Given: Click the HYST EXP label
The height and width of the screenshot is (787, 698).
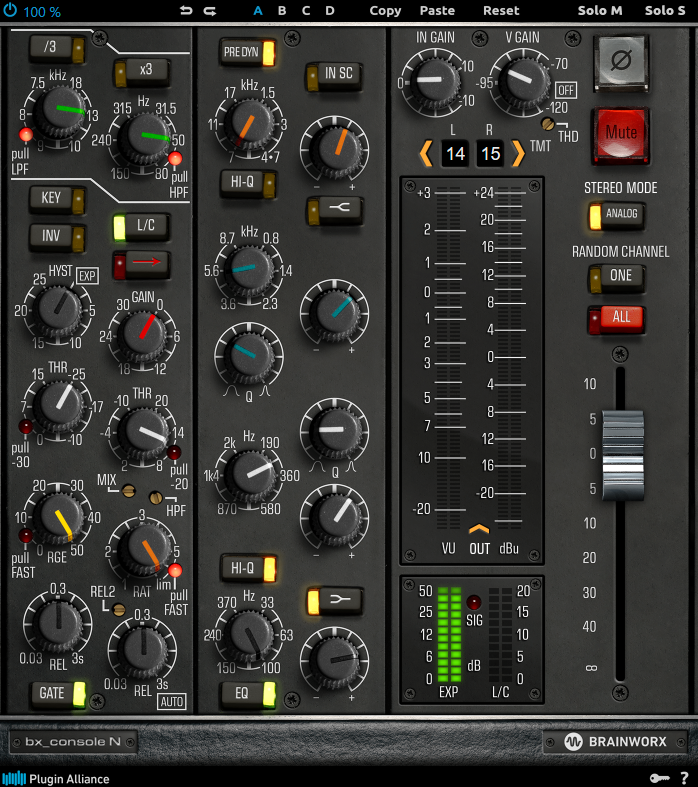Looking at the screenshot, I should click(87, 276).
